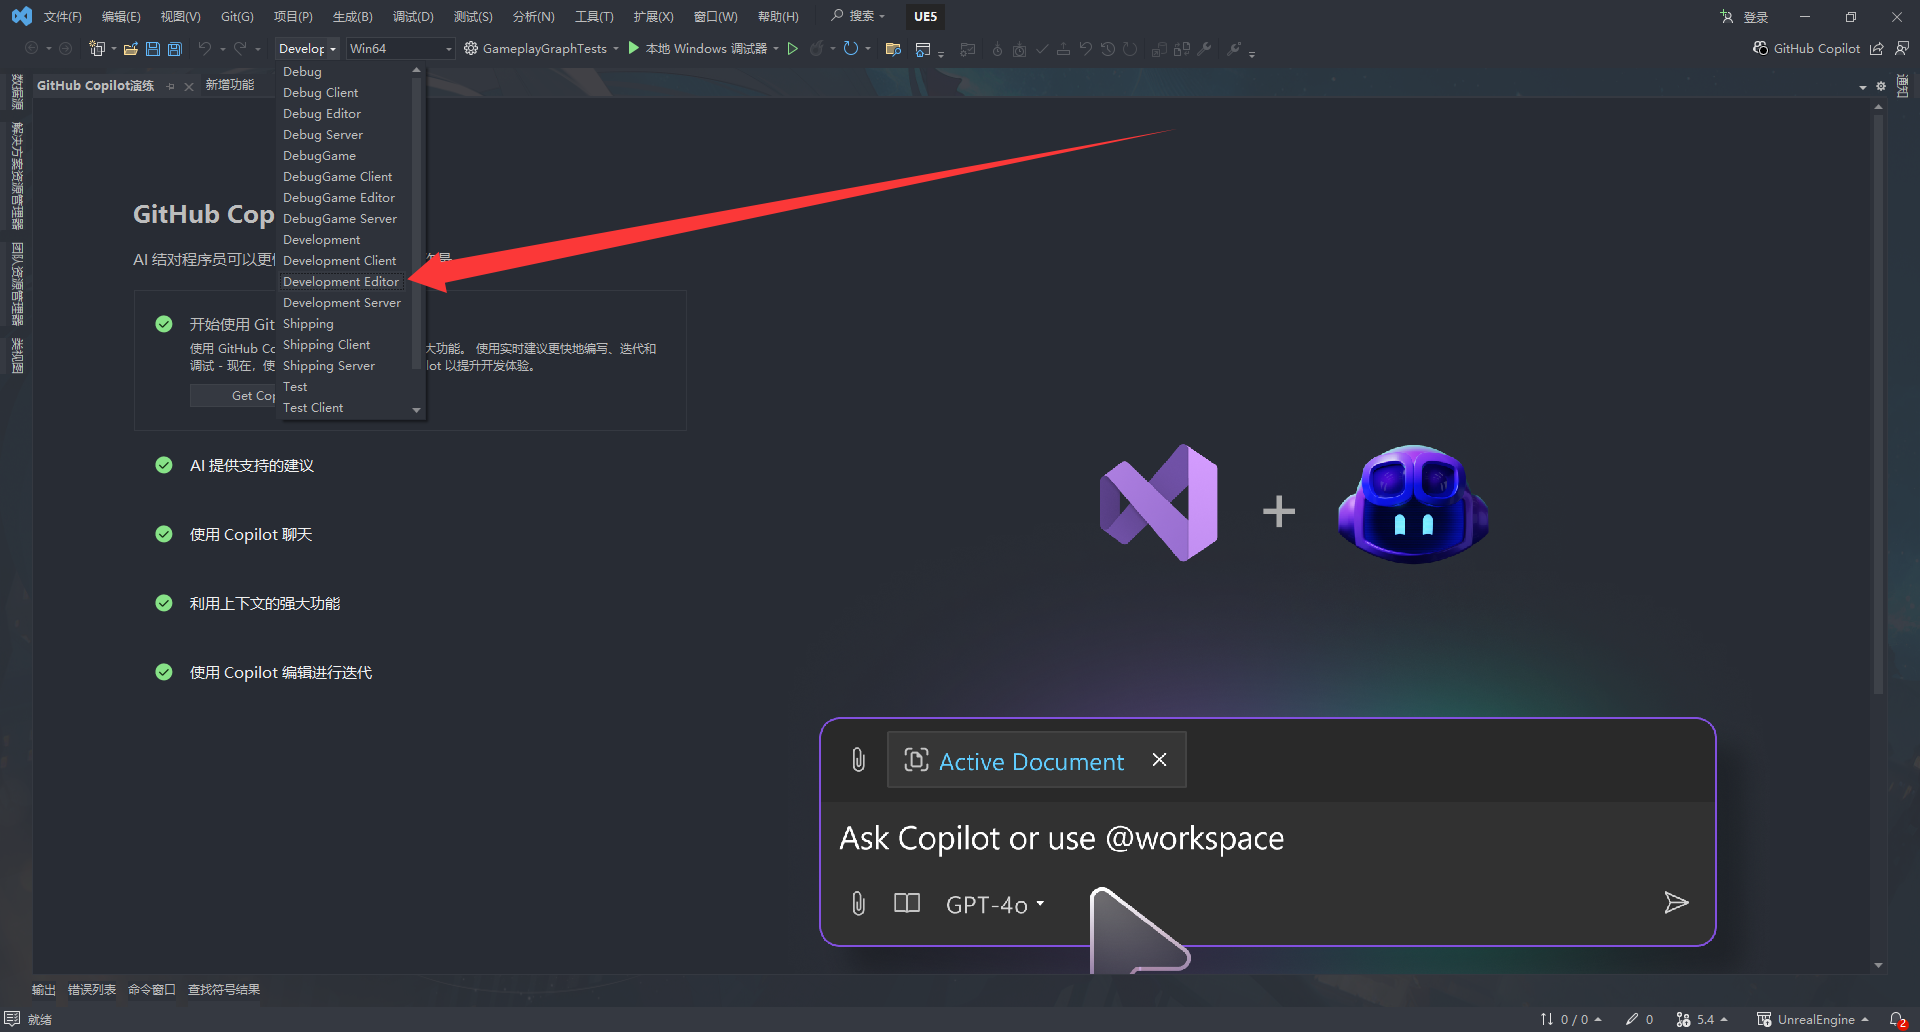Switch to the 新增功能 tab
This screenshot has height=1032, width=1920.
(x=229, y=85)
